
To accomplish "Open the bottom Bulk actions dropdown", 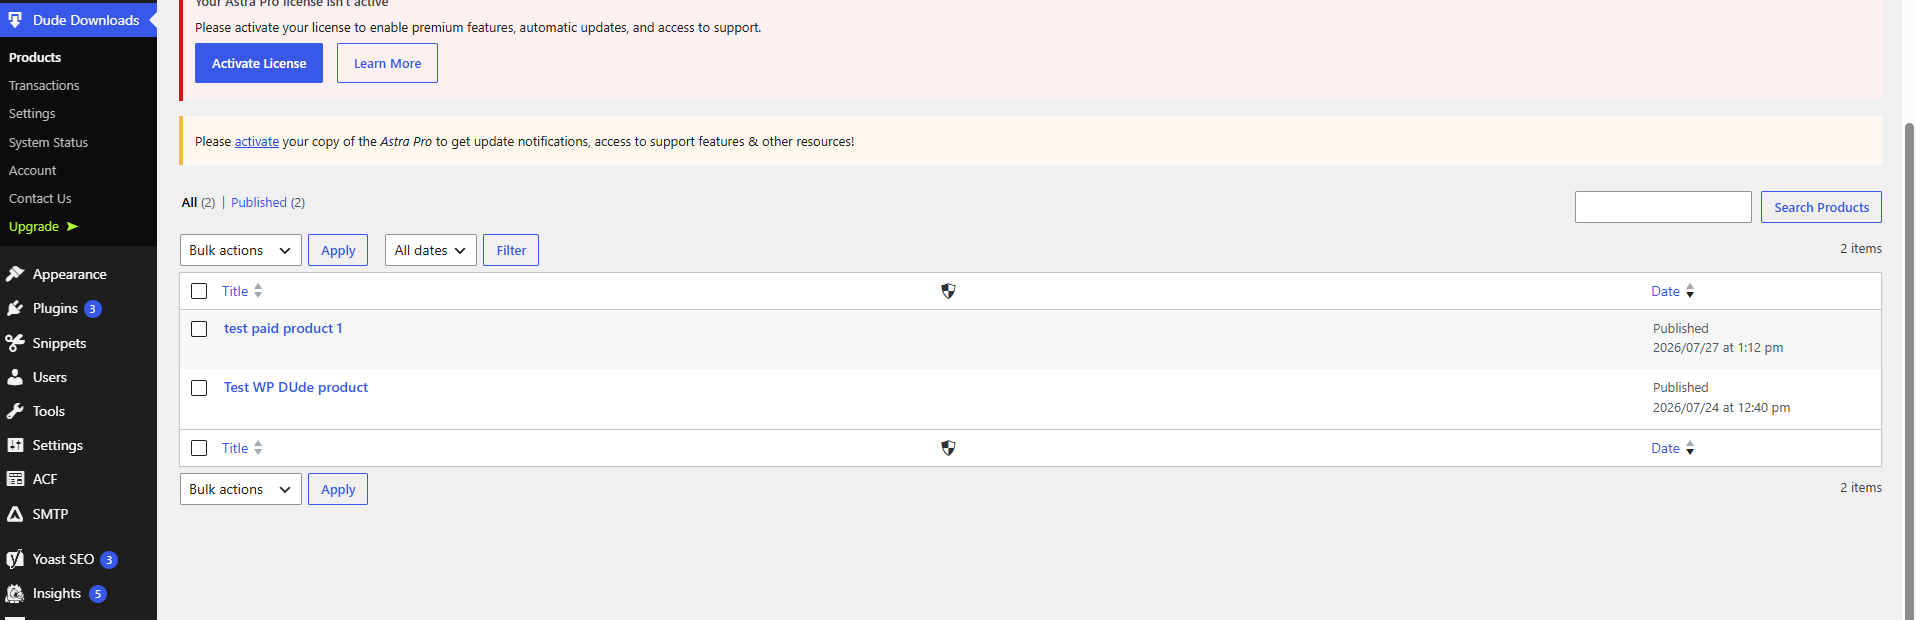I will coord(241,489).
